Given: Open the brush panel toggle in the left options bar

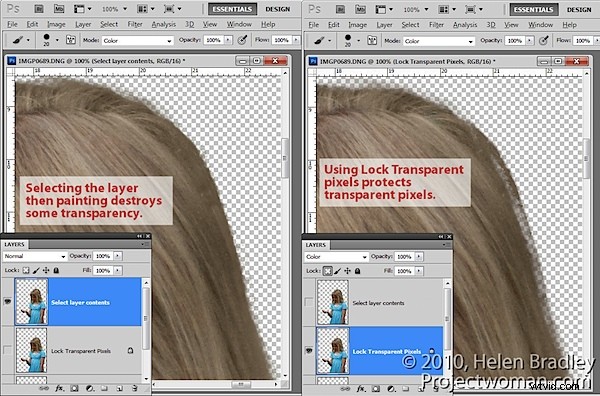Looking at the screenshot, I should coord(71,40).
